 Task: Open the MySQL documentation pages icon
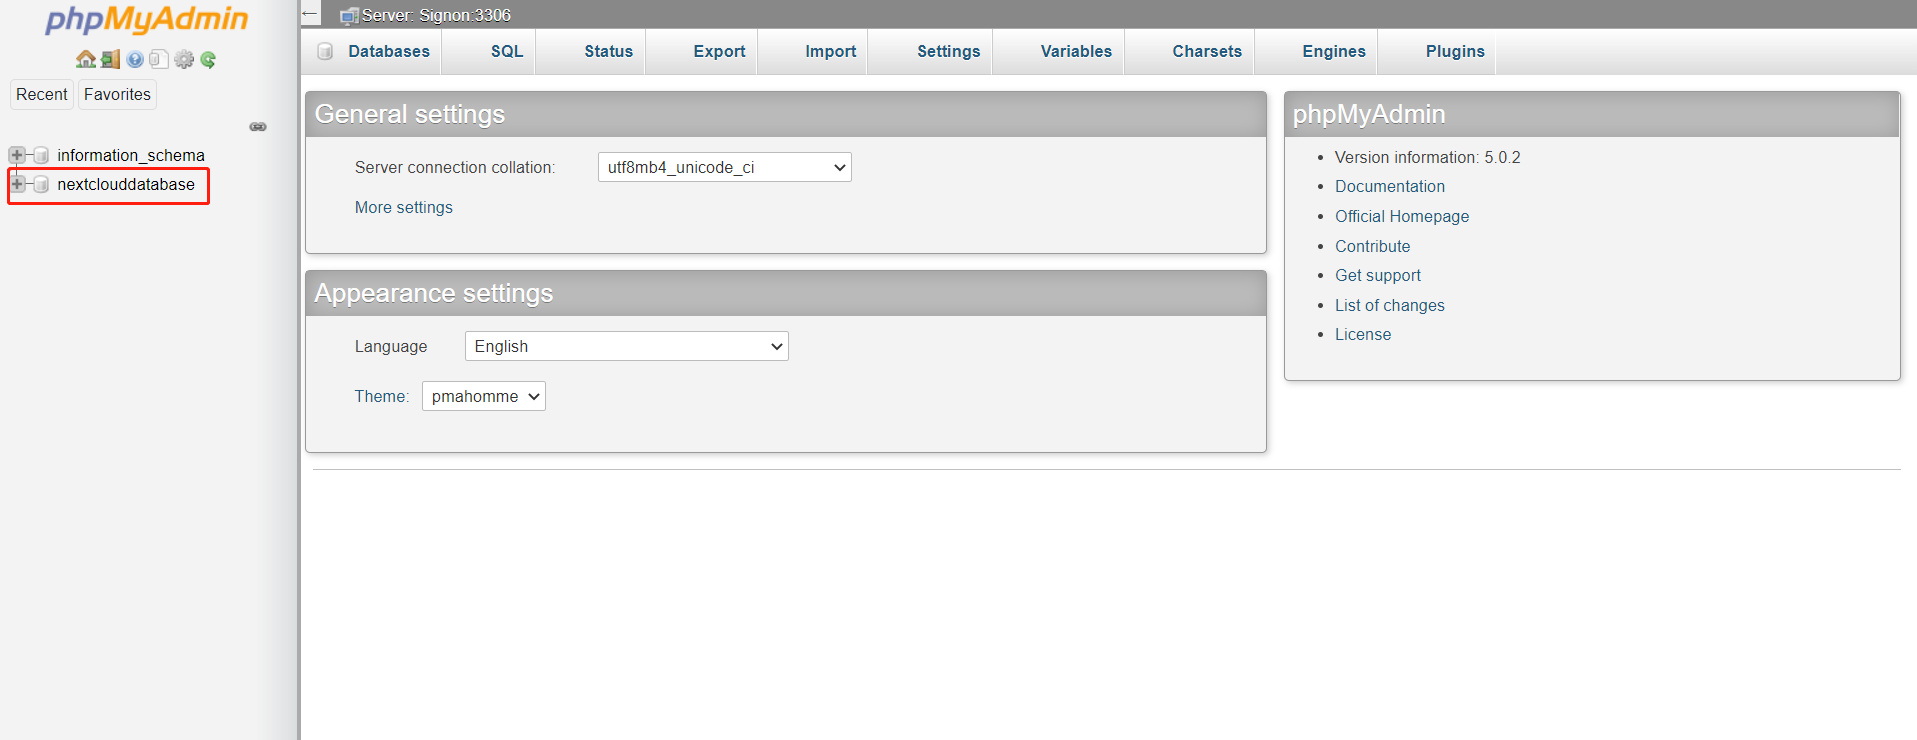pos(159,59)
